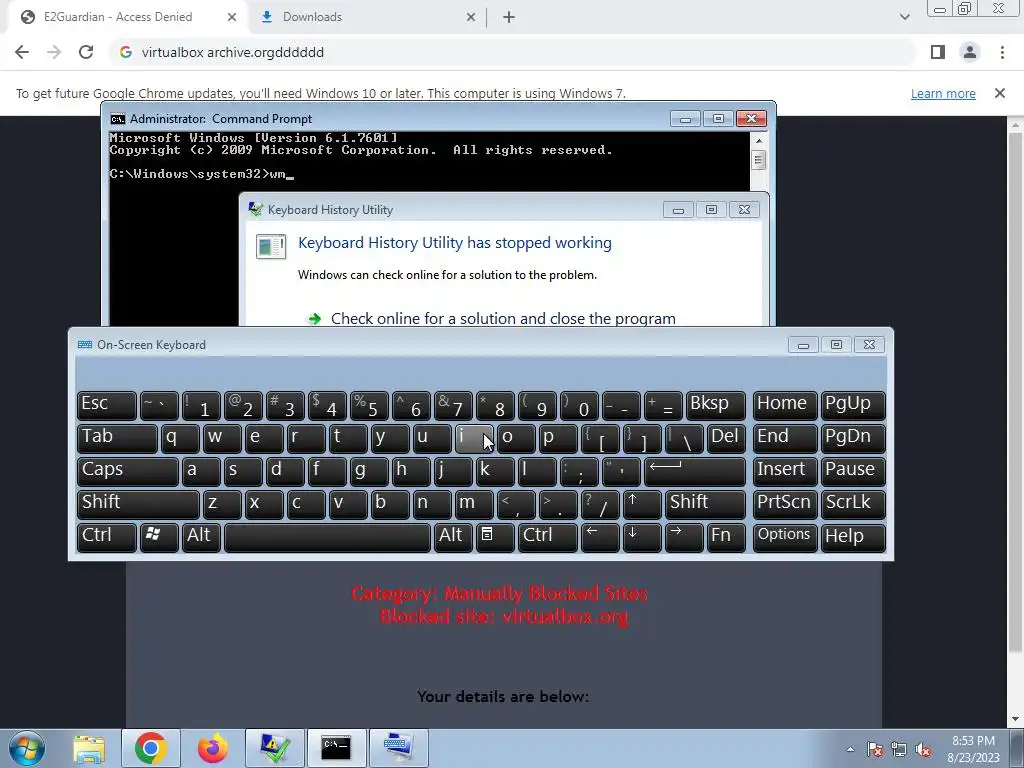Click the context menu key on keyboard
Image resolution: width=1024 pixels, height=768 pixels.
tap(494, 537)
